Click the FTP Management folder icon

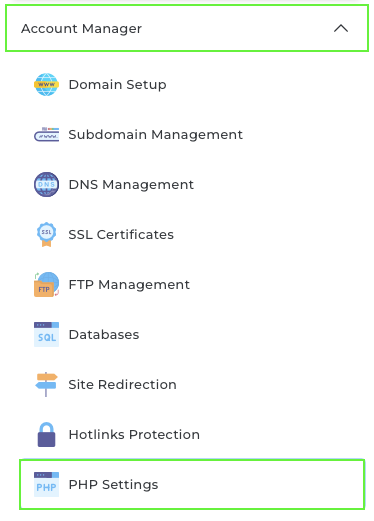coord(46,284)
